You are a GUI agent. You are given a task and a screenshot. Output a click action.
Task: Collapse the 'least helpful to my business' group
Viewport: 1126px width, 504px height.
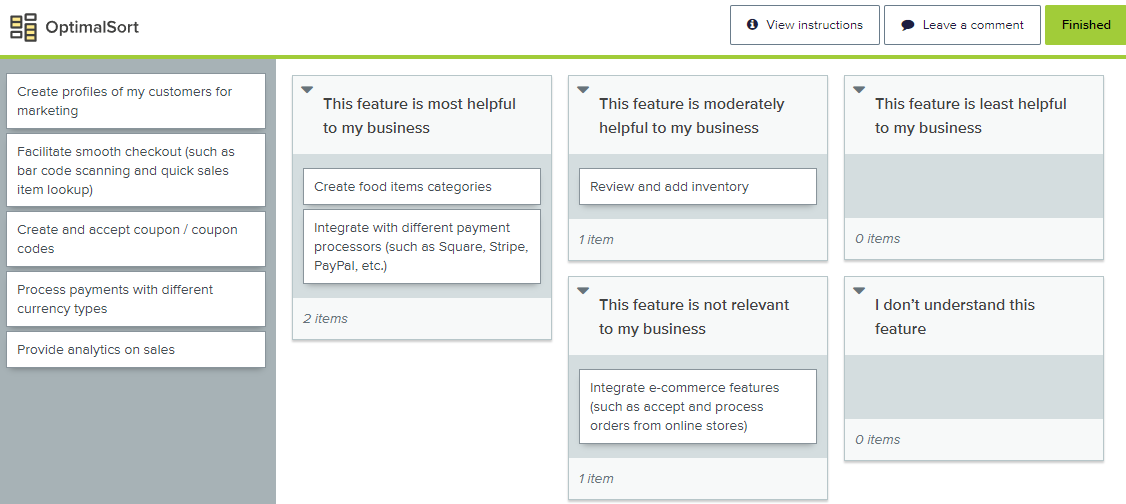click(859, 90)
